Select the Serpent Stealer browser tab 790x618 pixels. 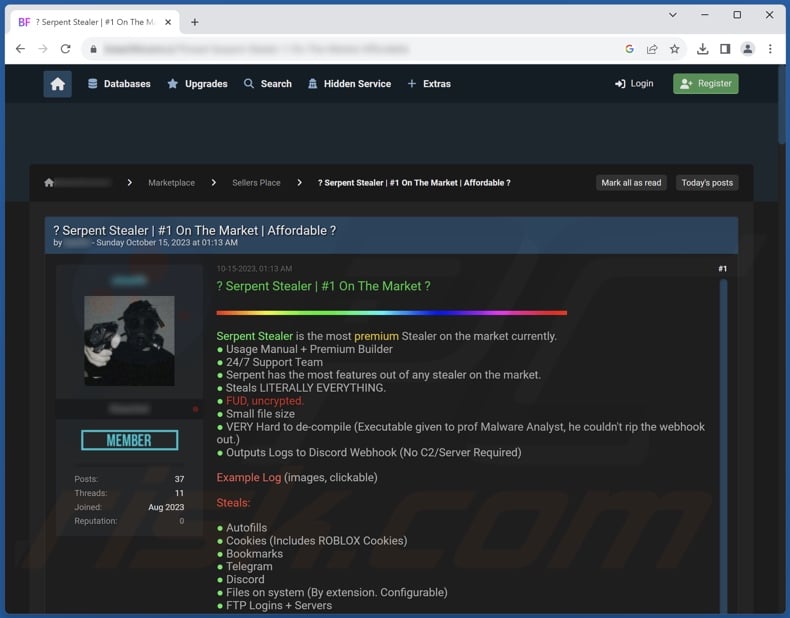(x=95, y=22)
